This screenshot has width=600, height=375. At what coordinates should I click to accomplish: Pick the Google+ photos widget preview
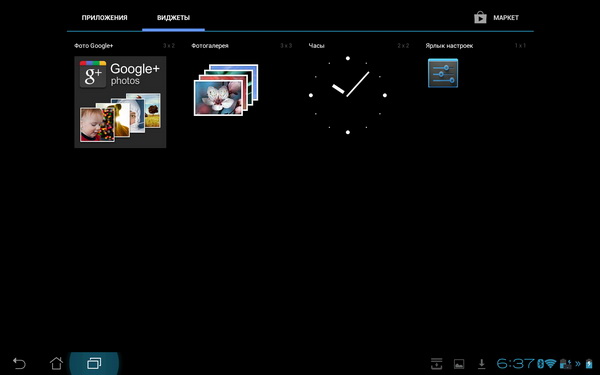tap(120, 102)
